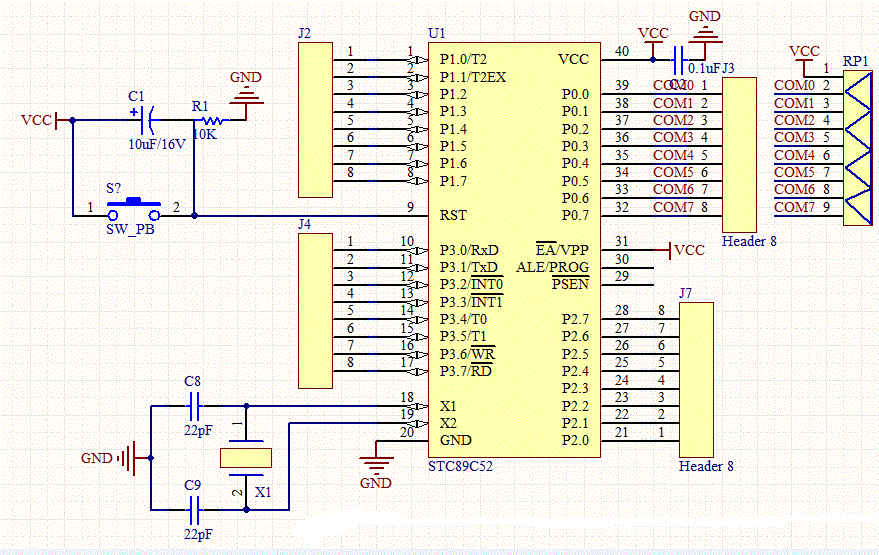Click the GND symbol beside resistor R1
Screen dimensions: 879x555
(246, 95)
